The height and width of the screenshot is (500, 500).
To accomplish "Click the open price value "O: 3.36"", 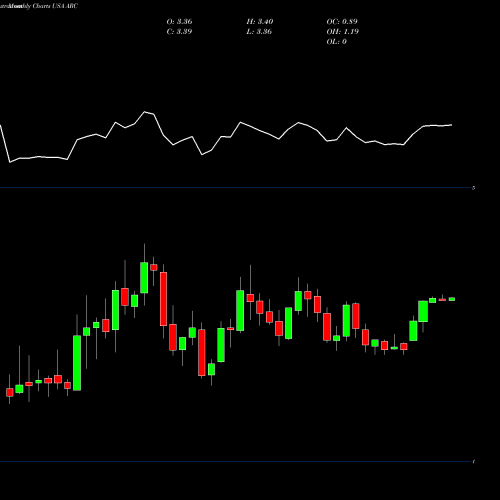I will (x=179, y=22).
